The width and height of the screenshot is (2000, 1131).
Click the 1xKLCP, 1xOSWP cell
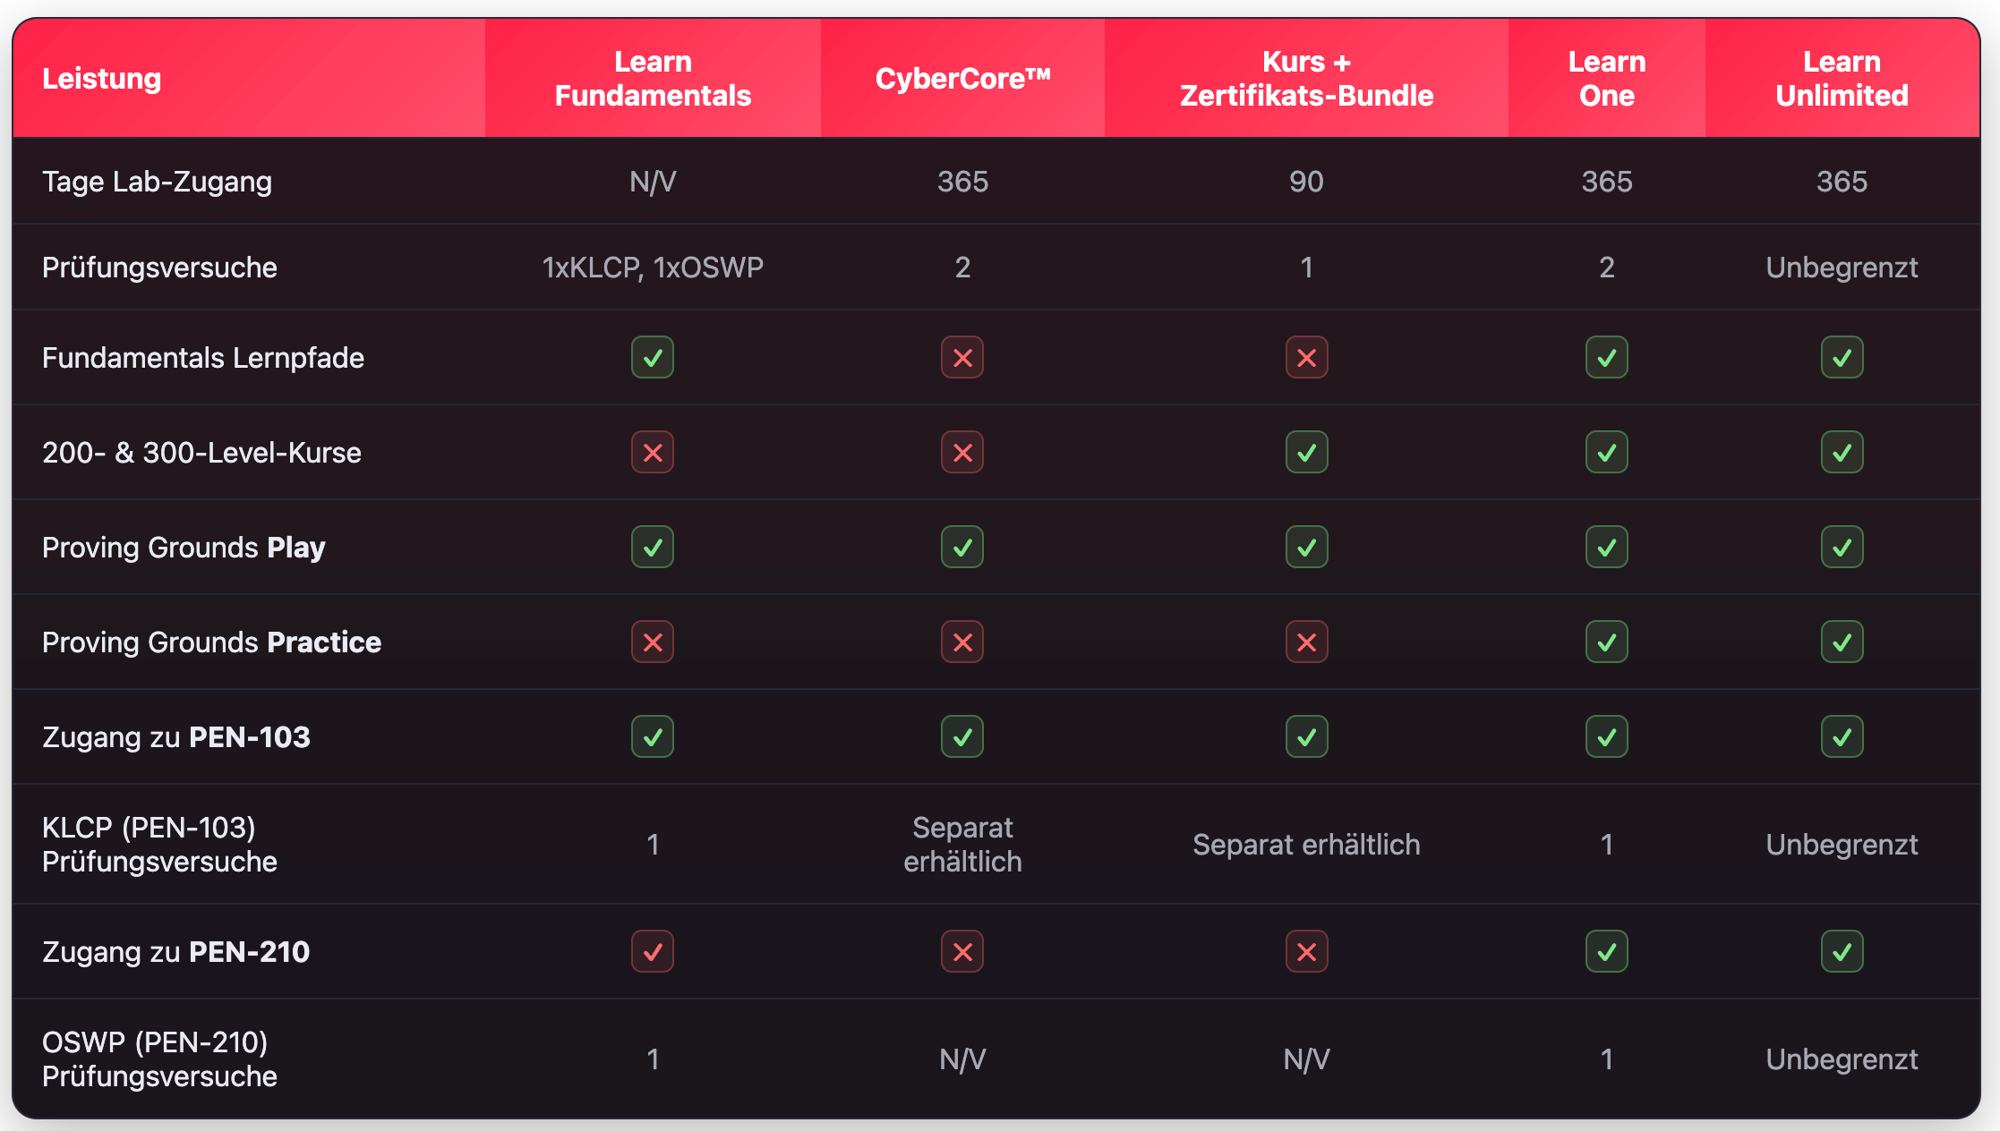tap(652, 267)
